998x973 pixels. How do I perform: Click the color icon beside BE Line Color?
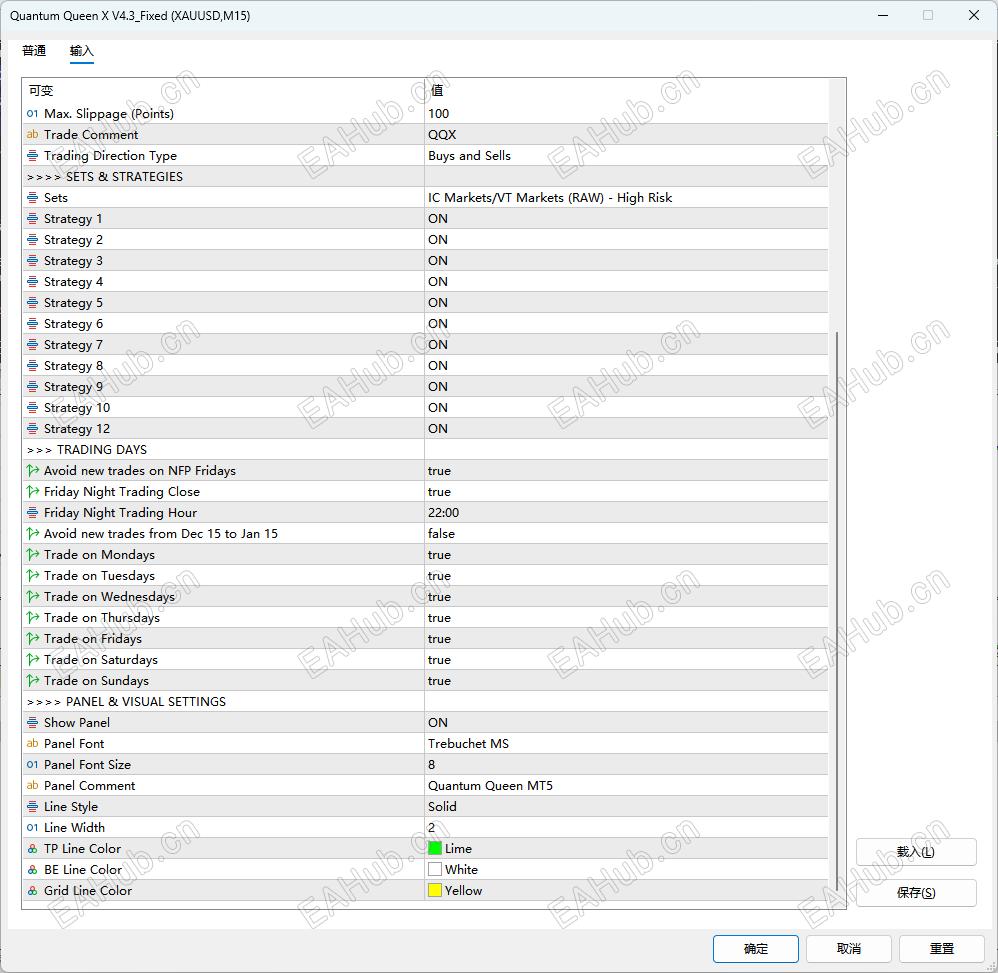32,870
